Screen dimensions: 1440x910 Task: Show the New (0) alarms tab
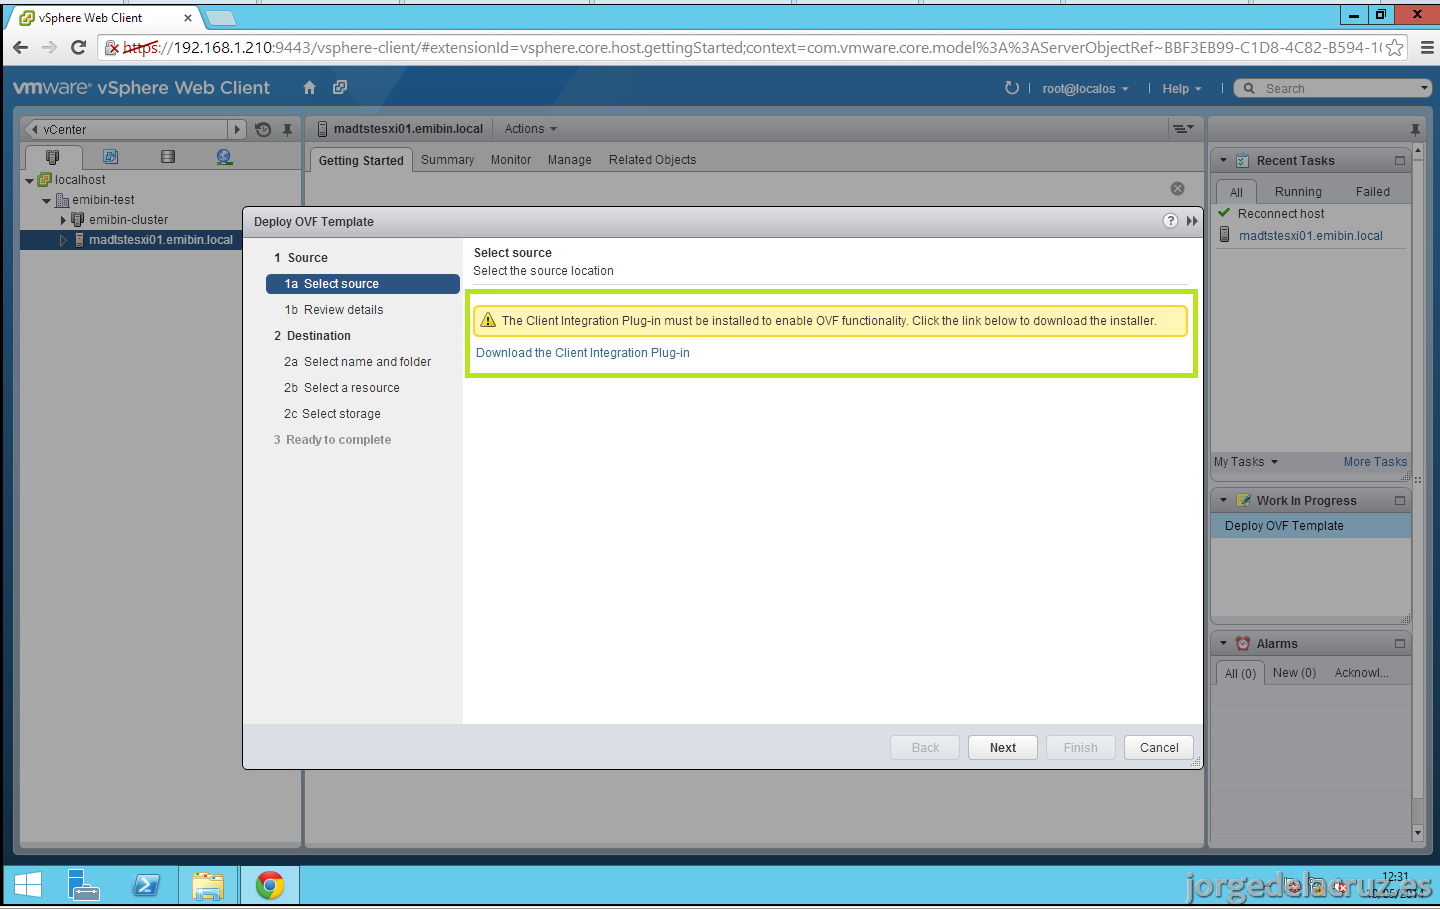point(1294,673)
